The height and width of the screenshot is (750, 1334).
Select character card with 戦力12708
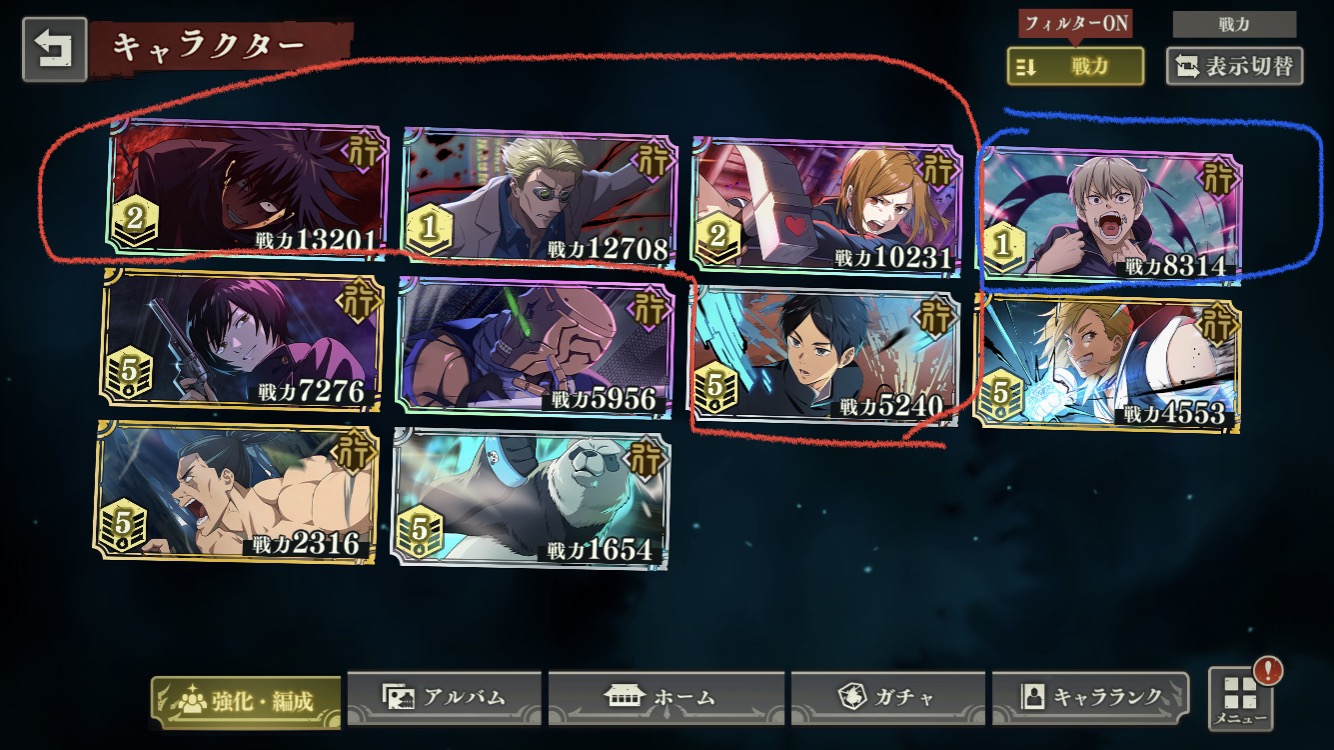tap(538, 195)
